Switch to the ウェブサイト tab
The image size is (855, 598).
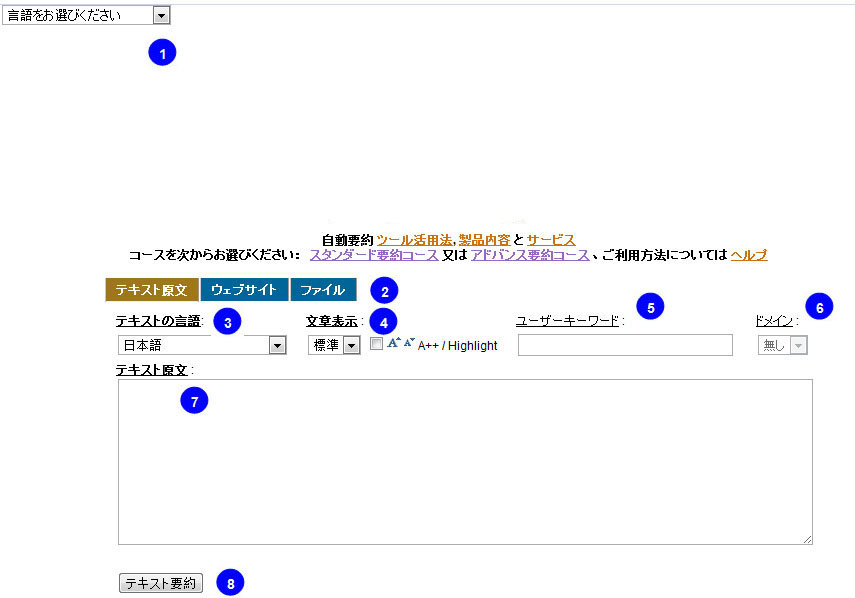244,289
